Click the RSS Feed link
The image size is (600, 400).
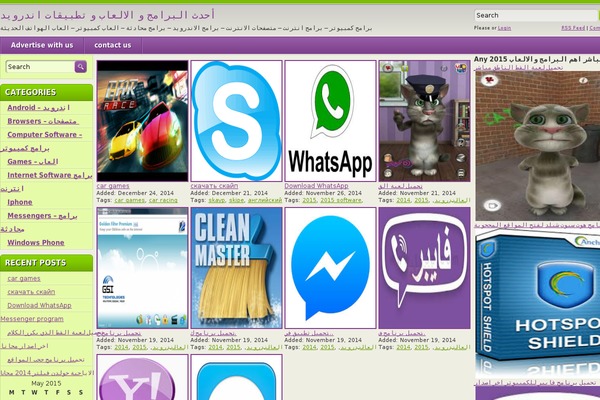click(573, 28)
